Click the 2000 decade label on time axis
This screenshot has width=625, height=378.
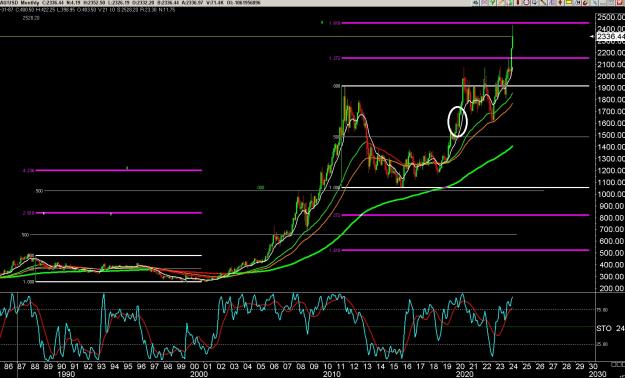coord(199,374)
